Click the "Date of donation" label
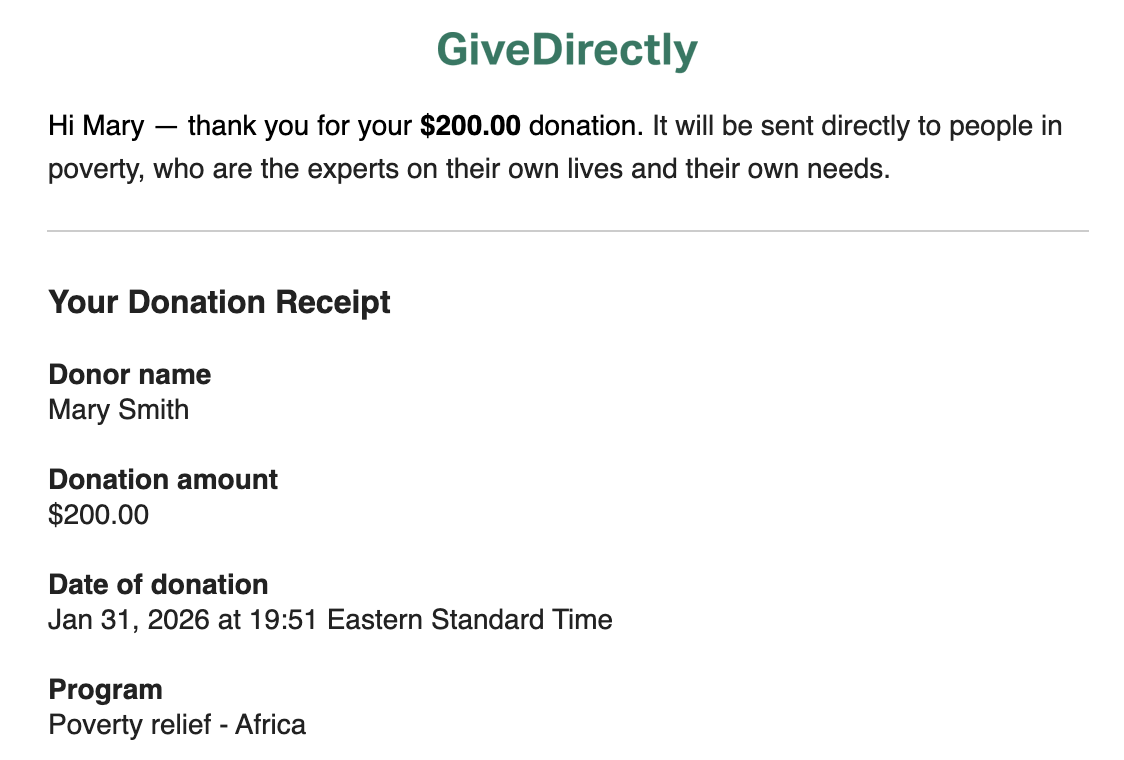This screenshot has width=1124, height=760. tap(158, 585)
